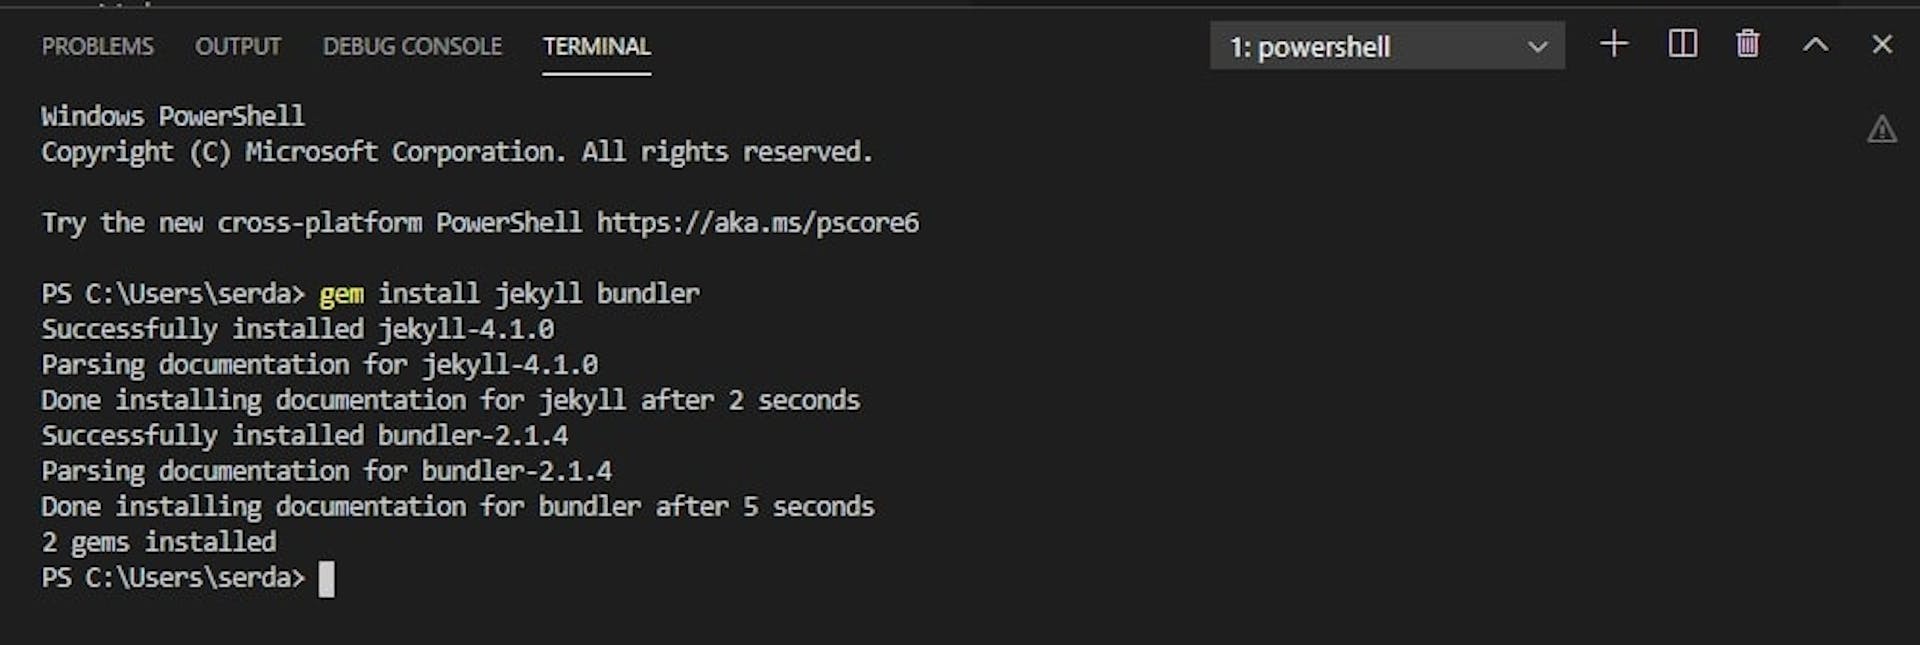Click the '2 gems installed' output line
The height and width of the screenshot is (645, 1920).
click(x=158, y=542)
